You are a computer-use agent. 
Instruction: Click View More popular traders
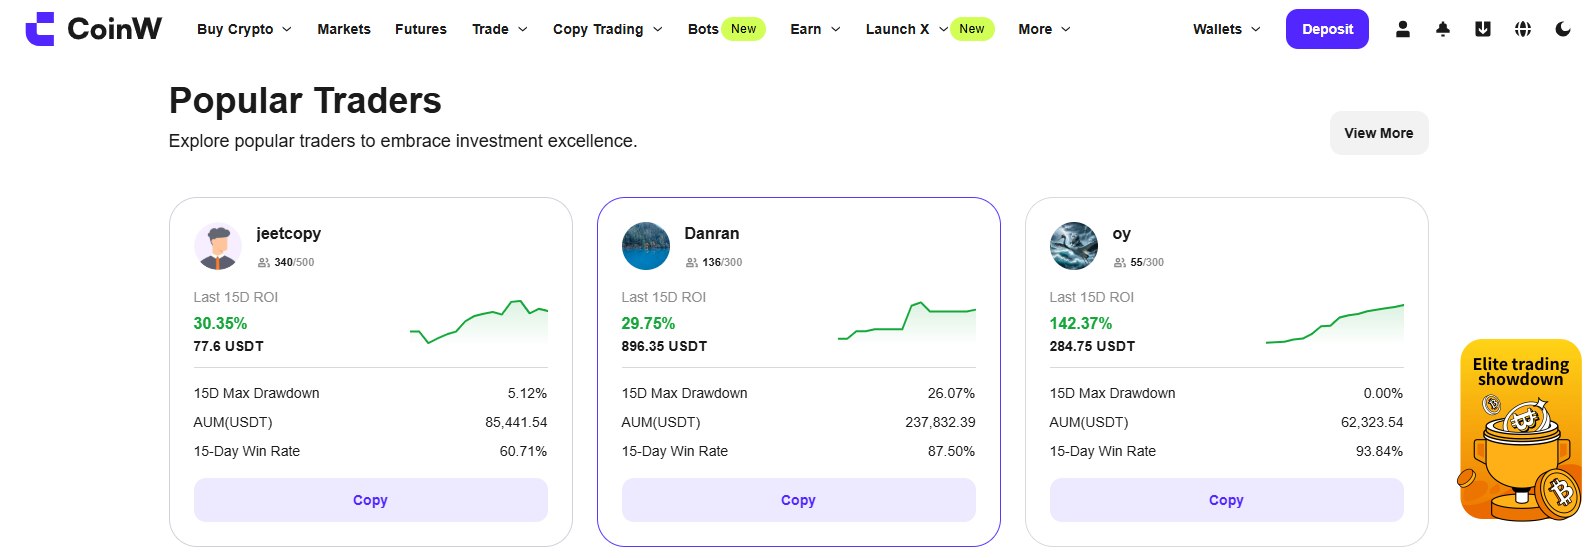click(1378, 133)
